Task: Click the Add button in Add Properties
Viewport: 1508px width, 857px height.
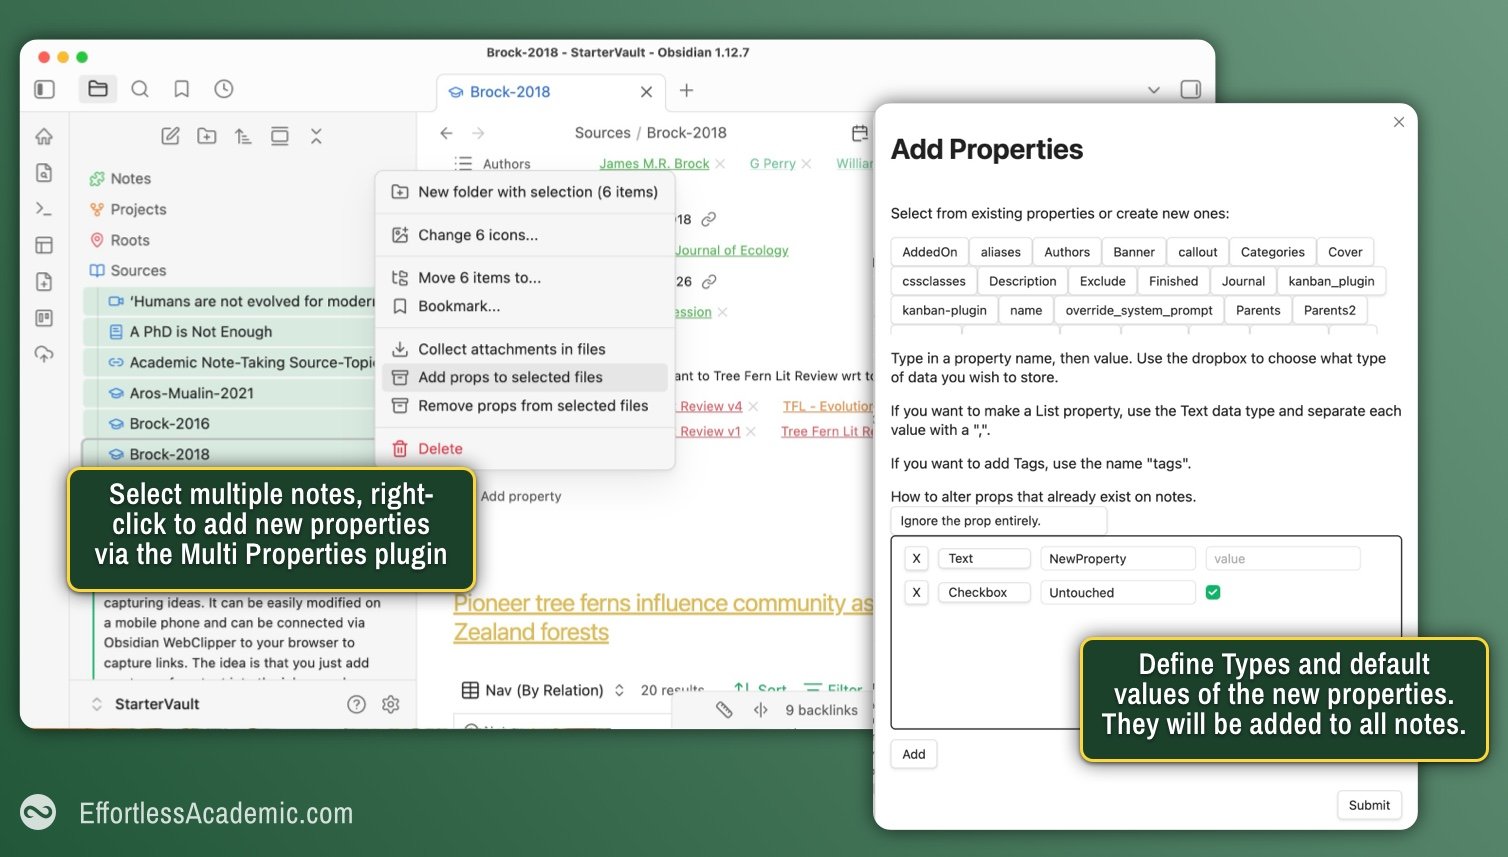Action: tap(914, 754)
